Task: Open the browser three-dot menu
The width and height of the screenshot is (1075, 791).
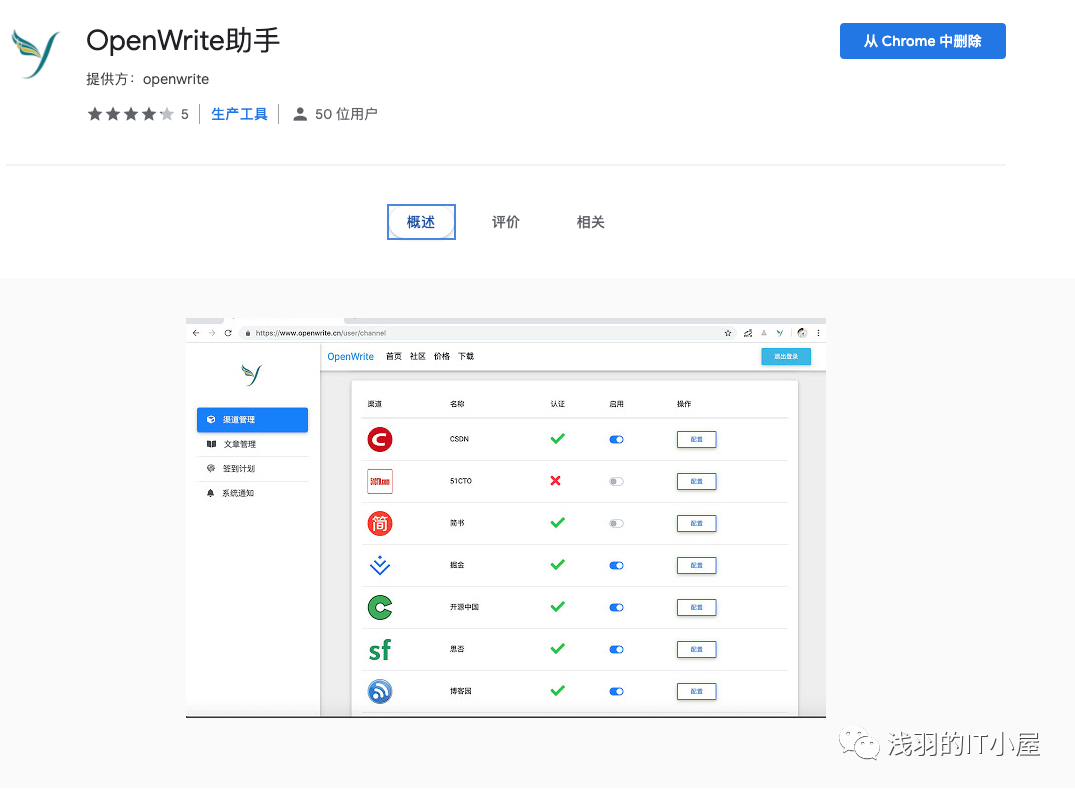Action: click(x=818, y=333)
